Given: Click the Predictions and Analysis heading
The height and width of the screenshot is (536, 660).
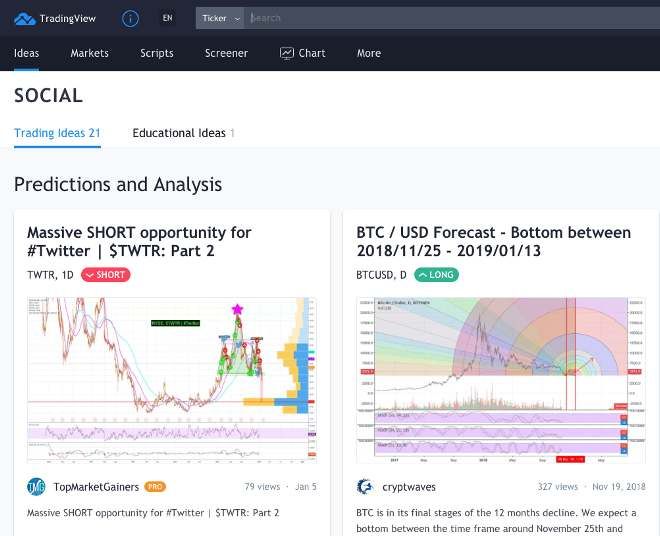Looking at the screenshot, I should point(118,184).
